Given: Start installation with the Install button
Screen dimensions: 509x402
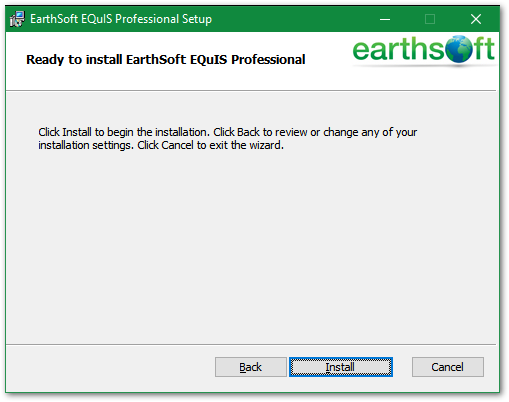Looking at the screenshot, I should (341, 367).
